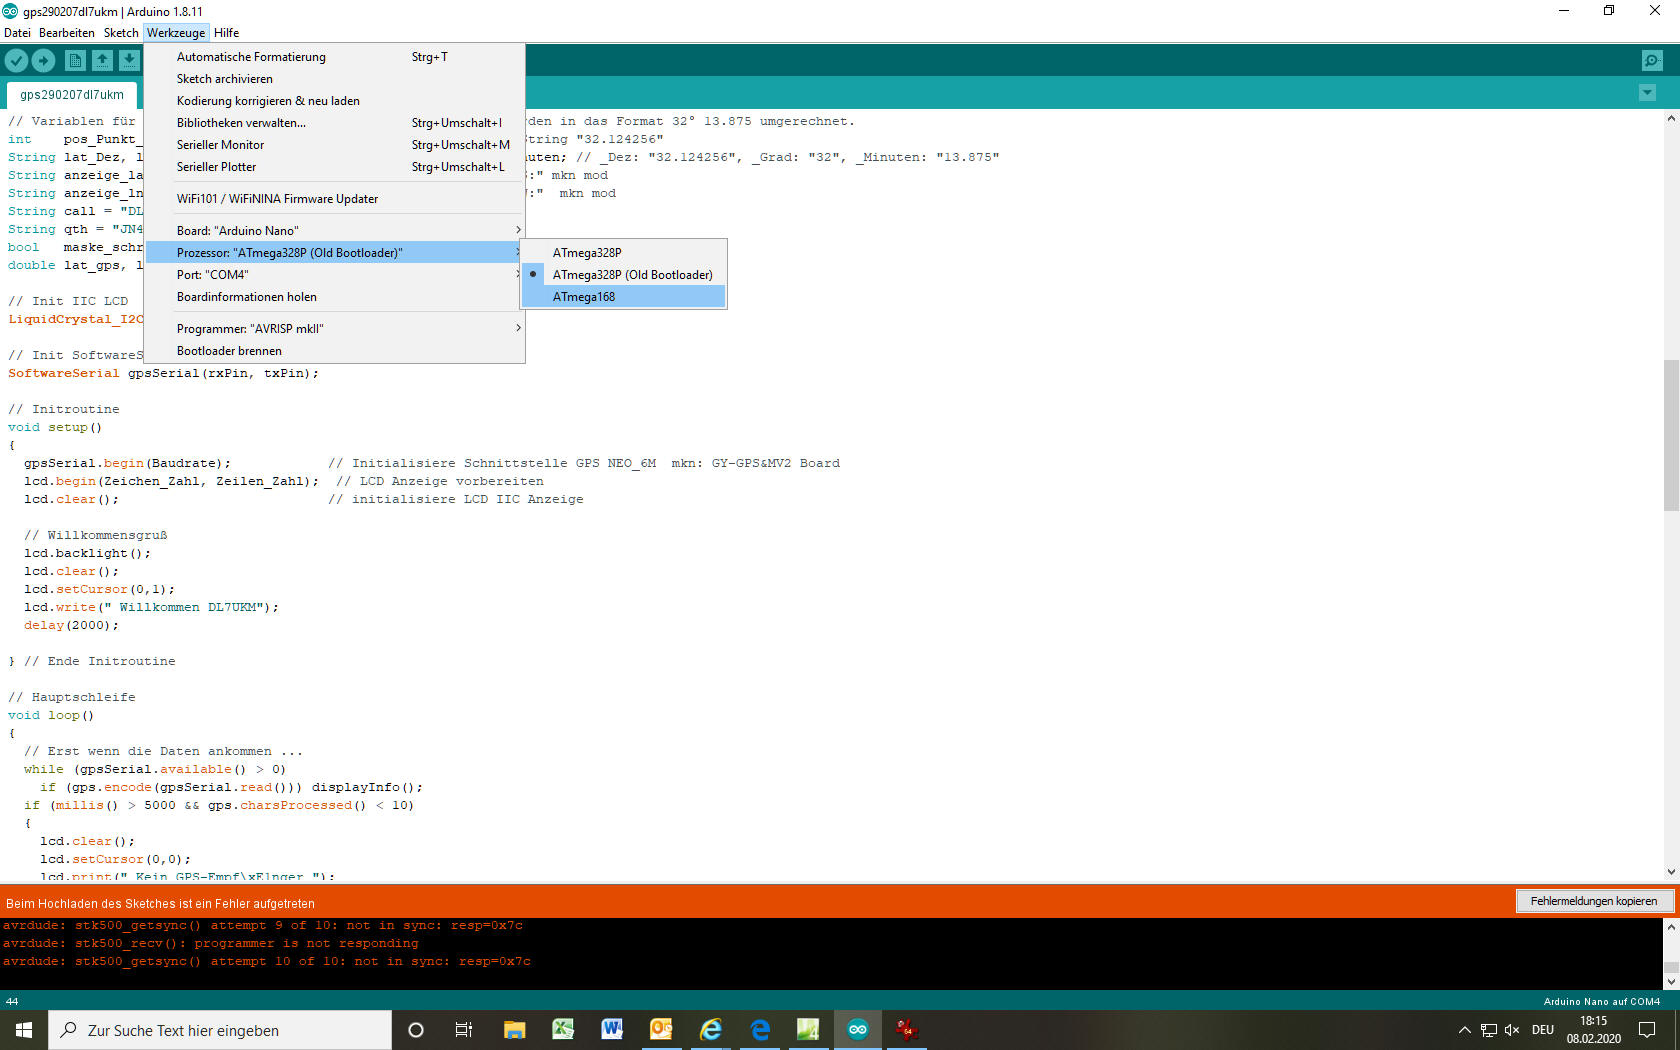Click the Cortana circle icon
Screen dimensions: 1680x1050
tap(416, 1030)
